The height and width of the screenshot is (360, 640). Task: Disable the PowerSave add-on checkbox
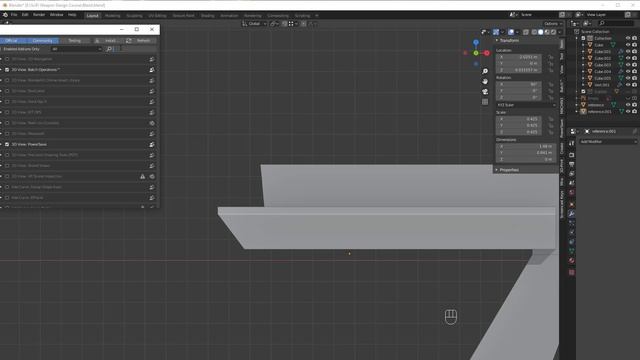point(7,144)
